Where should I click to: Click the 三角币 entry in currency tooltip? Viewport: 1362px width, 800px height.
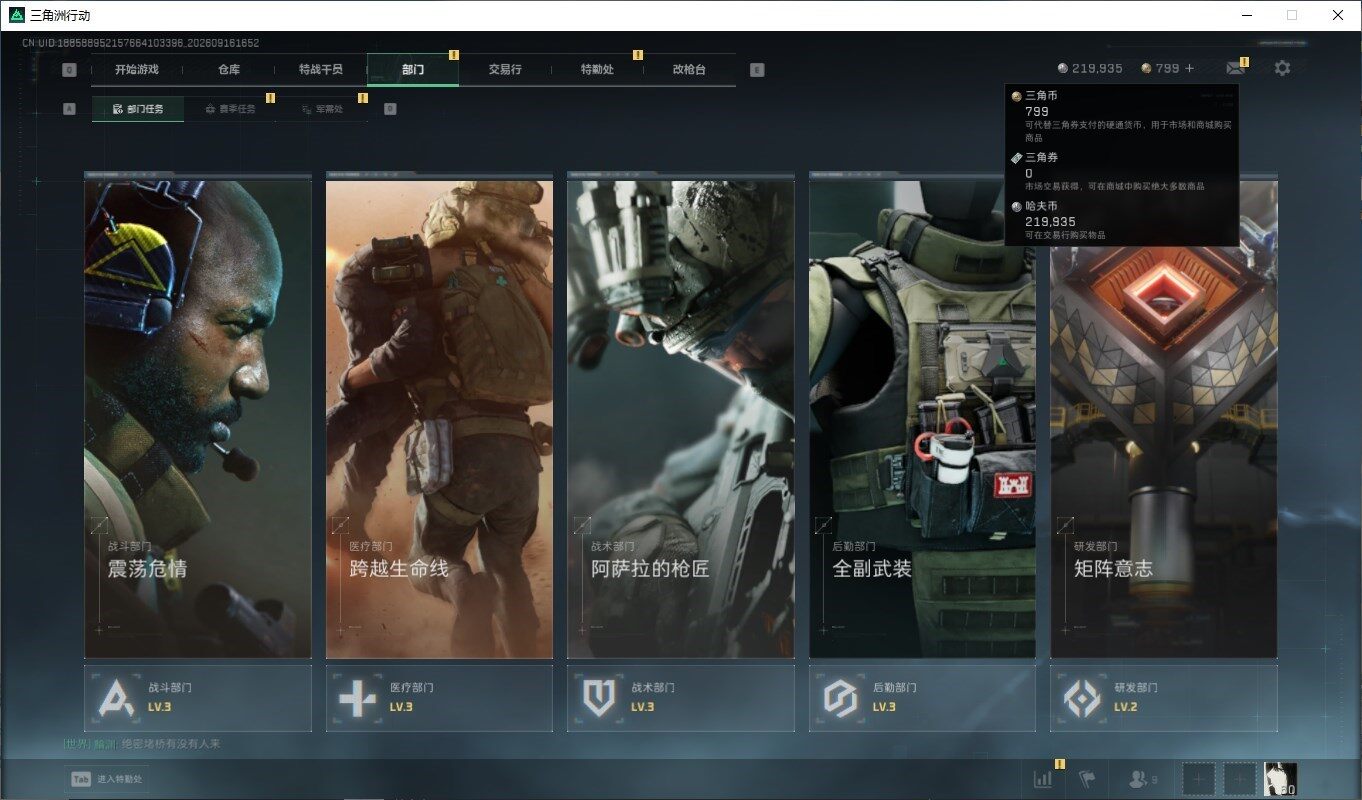[x=1122, y=117]
